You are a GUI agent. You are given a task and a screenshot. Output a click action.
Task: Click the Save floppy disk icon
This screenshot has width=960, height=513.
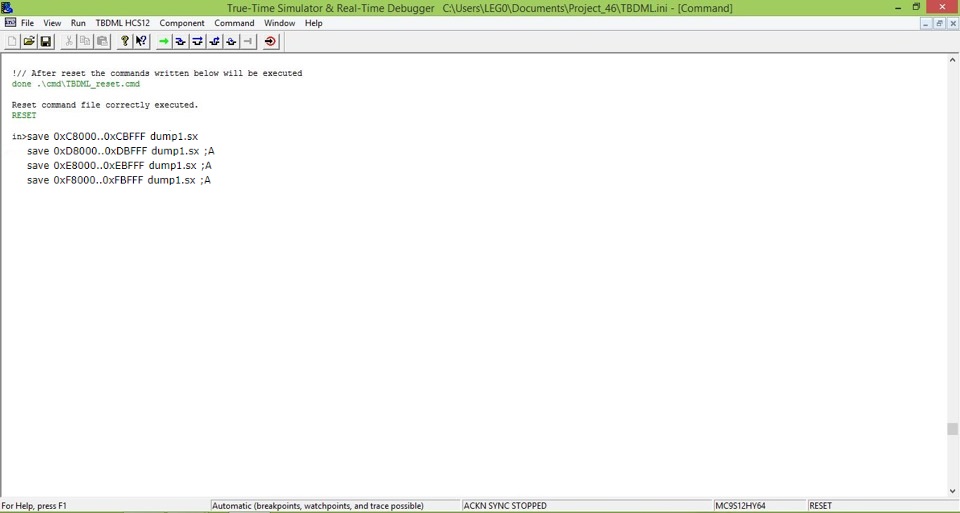point(46,41)
